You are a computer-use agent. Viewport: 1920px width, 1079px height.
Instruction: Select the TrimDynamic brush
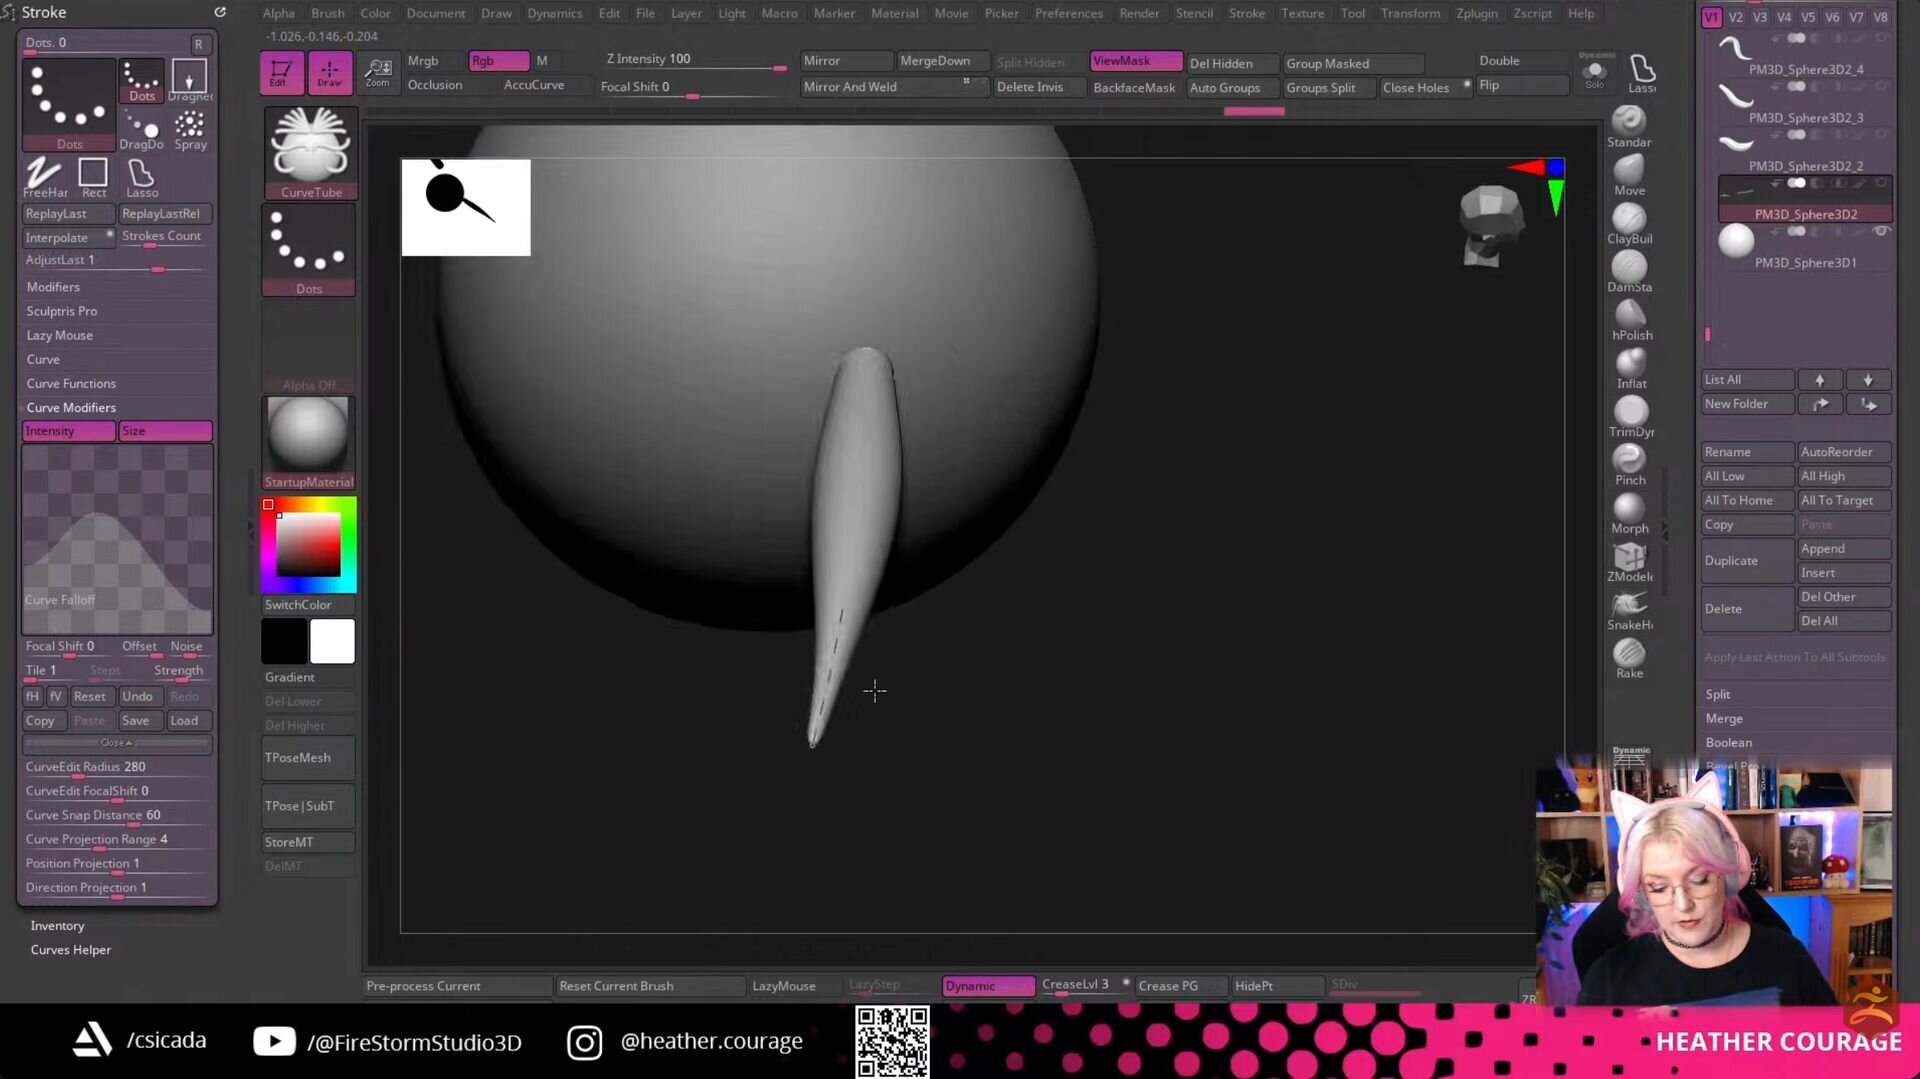1630,416
